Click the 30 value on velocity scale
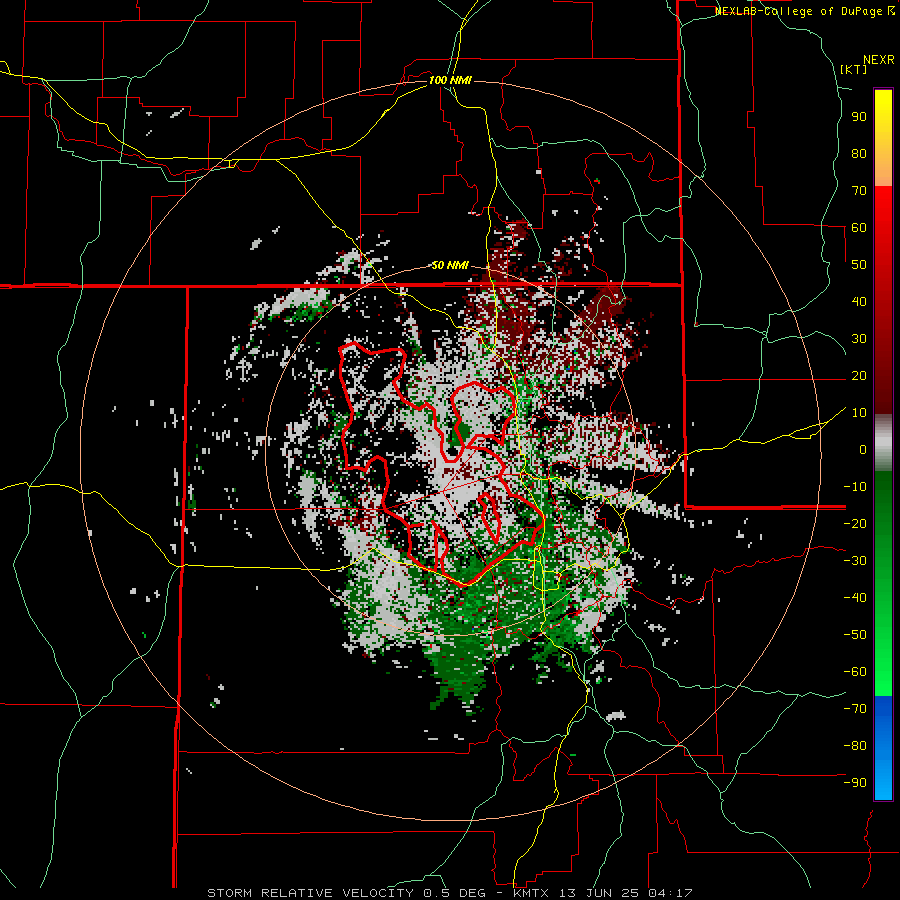900x900 pixels. pos(859,339)
